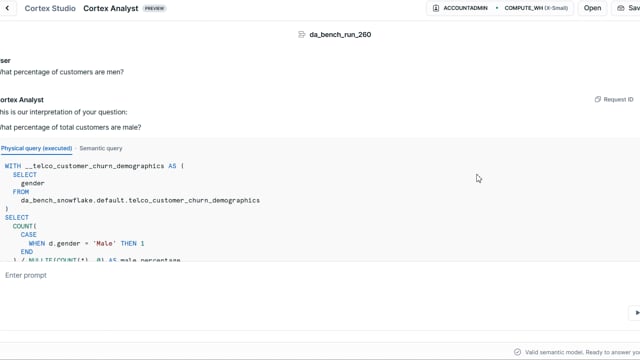The width and height of the screenshot is (640, 360).
Task: Open the Cortex Studio breadcrumb link
Action: tap(50, 8)
